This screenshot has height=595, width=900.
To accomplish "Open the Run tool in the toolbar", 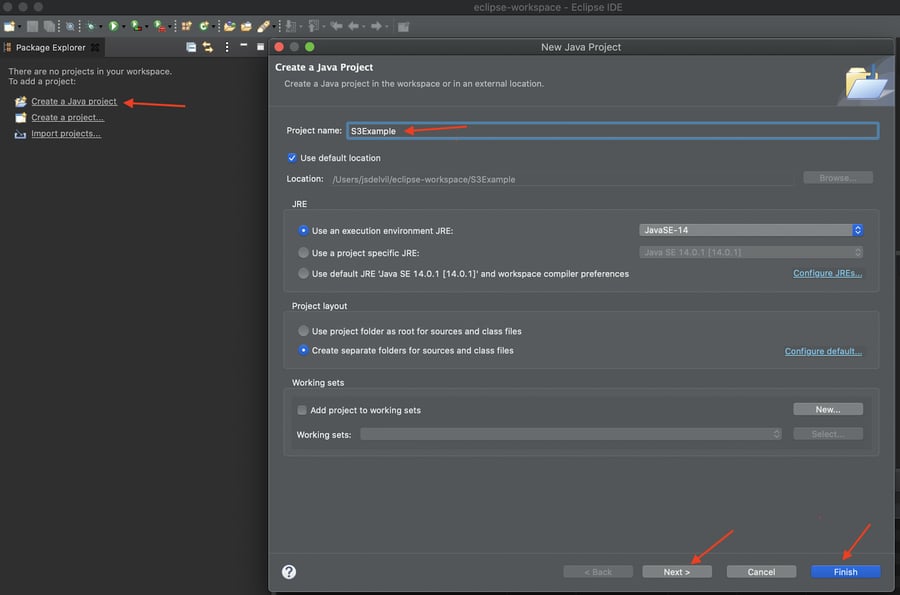I will click(x=112, y=25).
